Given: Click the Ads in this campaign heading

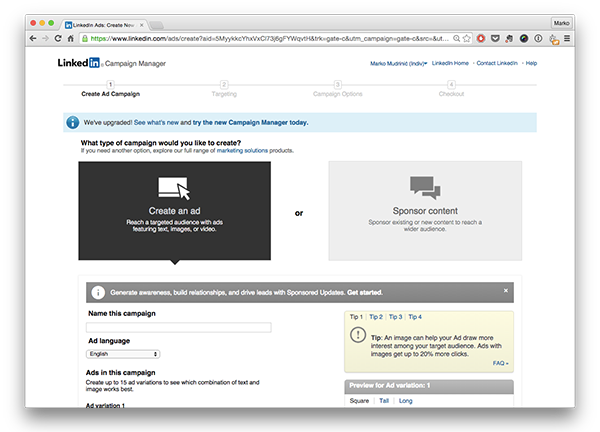Looking at the screenshot, I should [x=121, y=373].
